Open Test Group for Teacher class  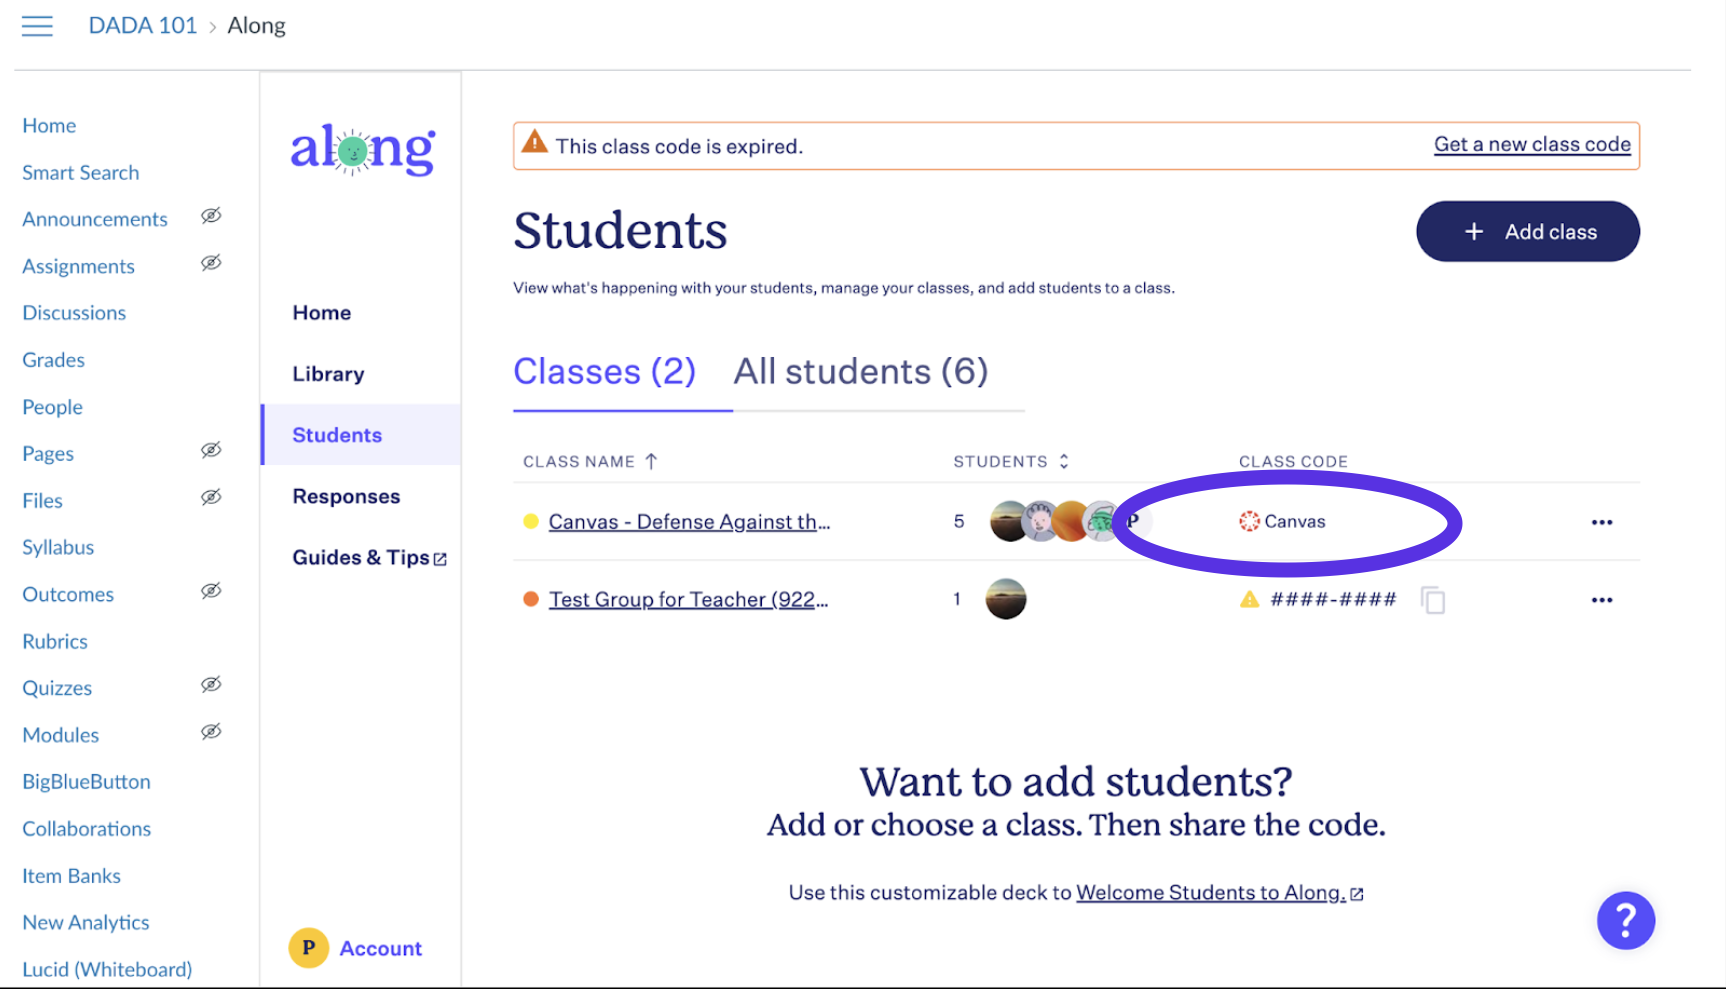click(688, 599)
